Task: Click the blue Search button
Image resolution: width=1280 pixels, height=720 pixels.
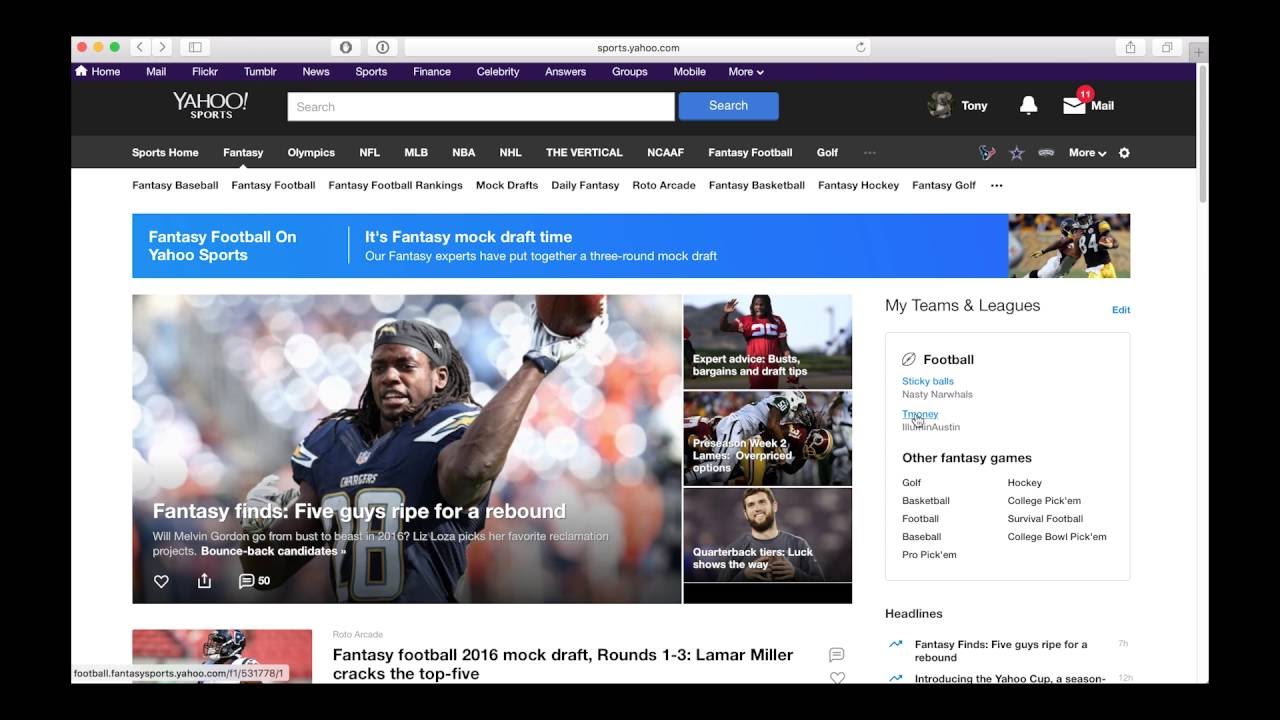Action: pyautogui.click(x=728, y=106)
